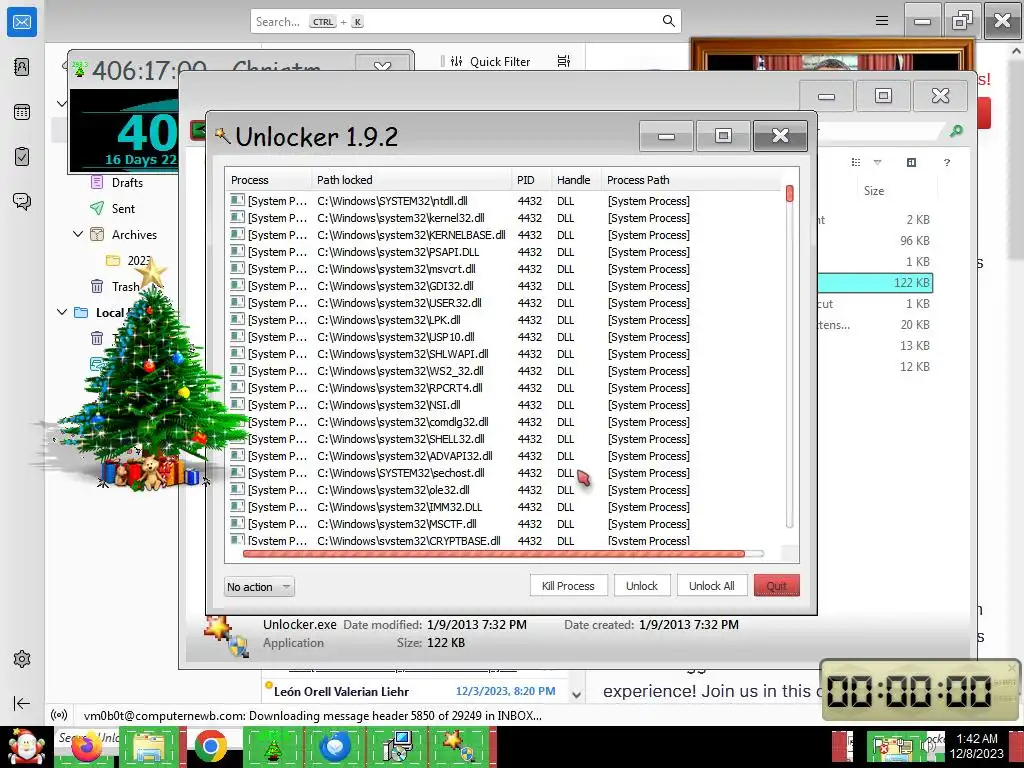Sort by PID column header

point(531,180)
